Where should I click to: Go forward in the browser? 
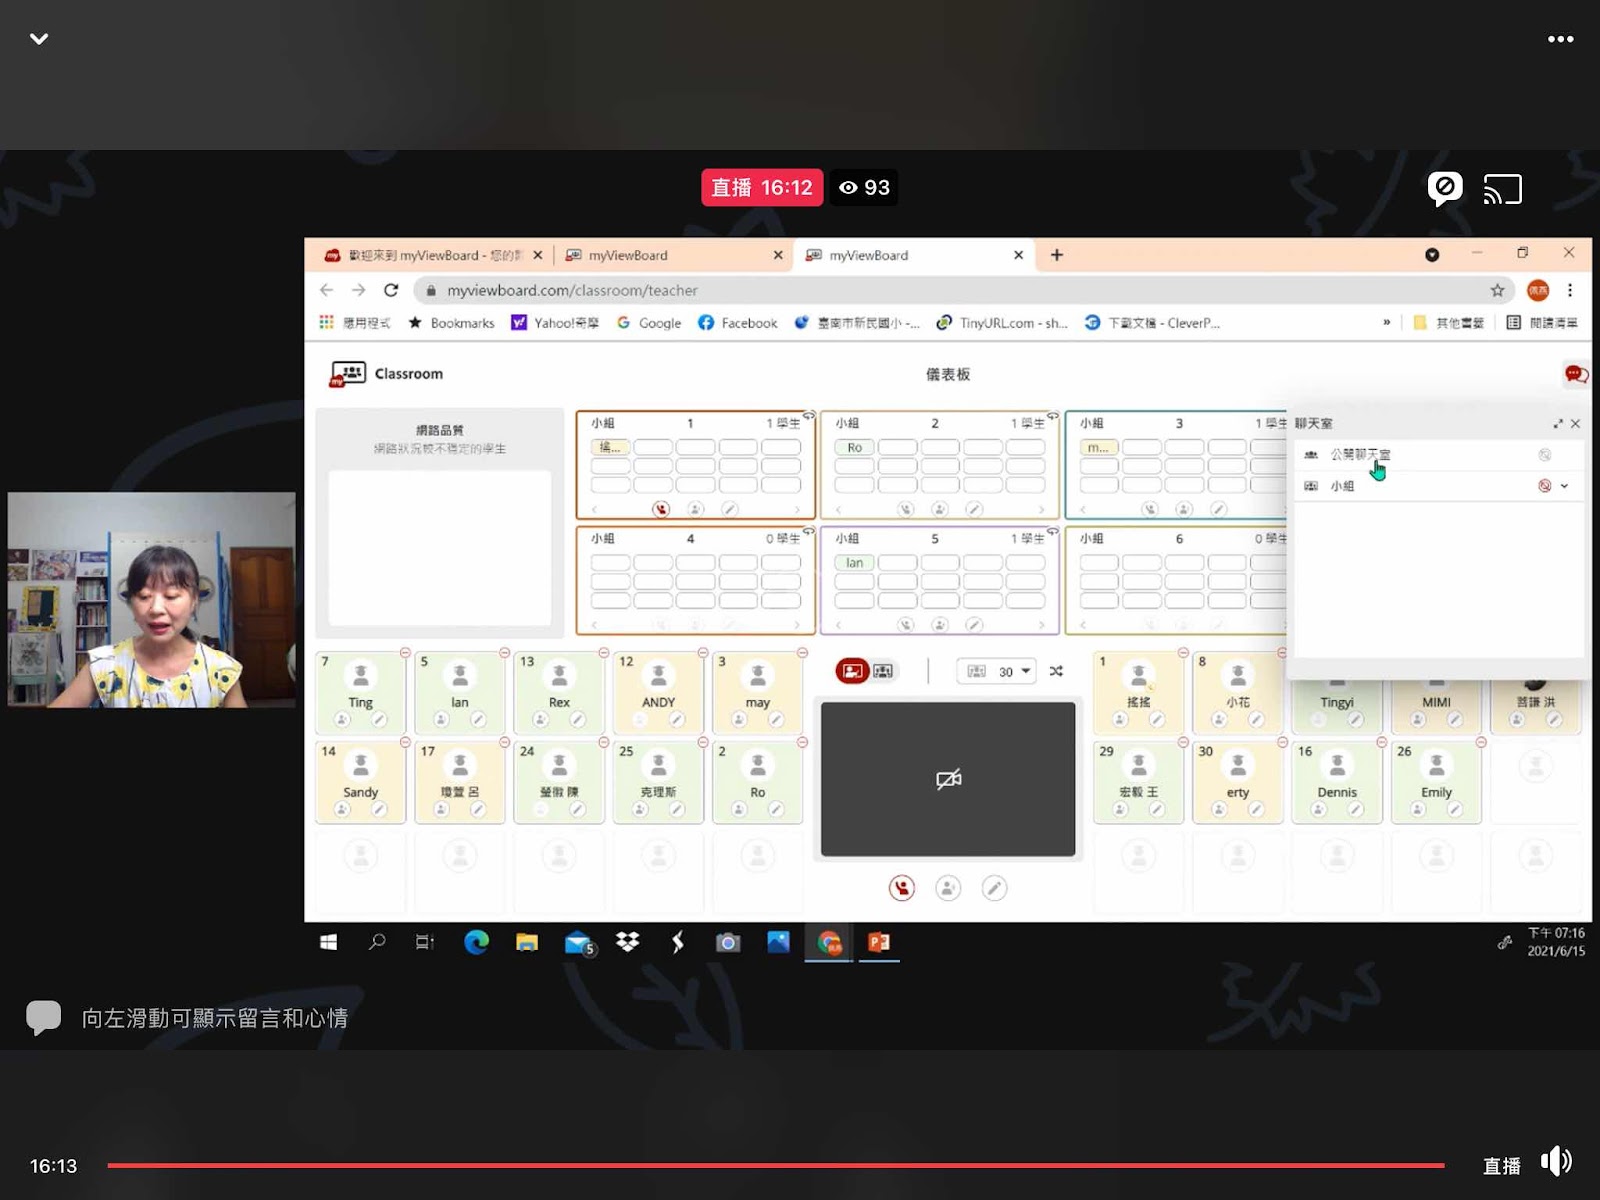click(x=358, y=290)
